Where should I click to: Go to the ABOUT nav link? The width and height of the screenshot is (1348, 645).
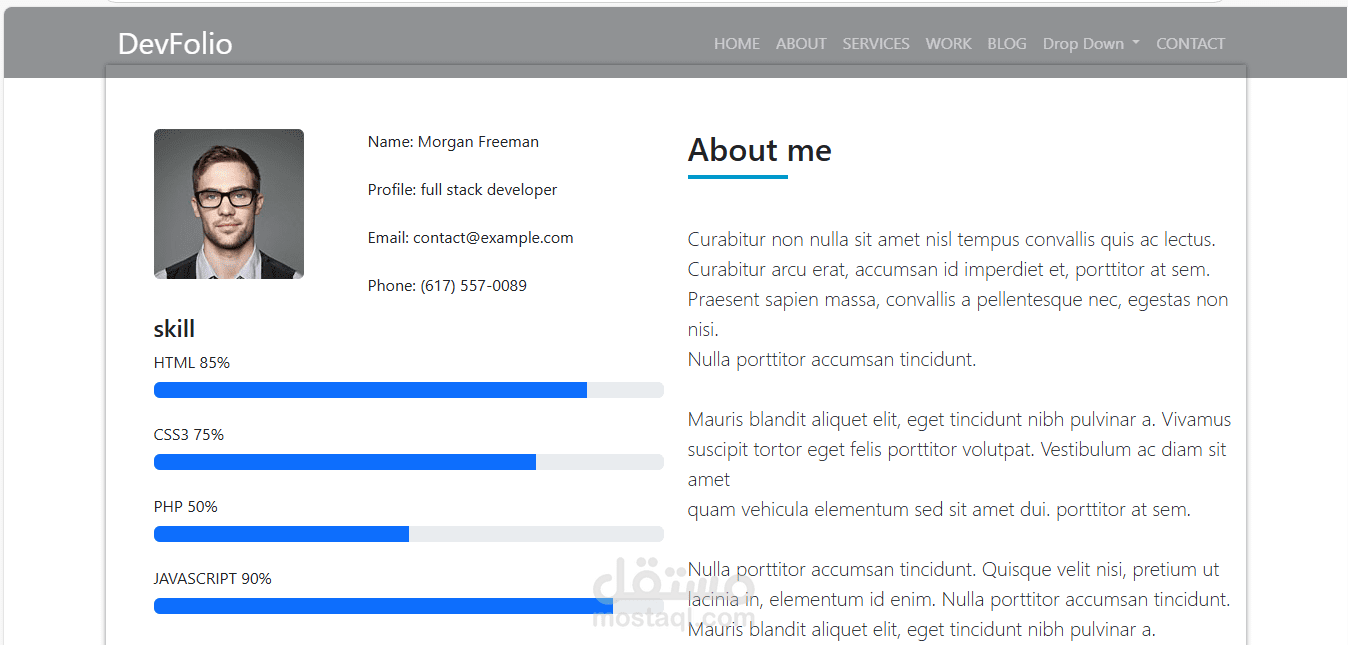click(x=801, y=44)
